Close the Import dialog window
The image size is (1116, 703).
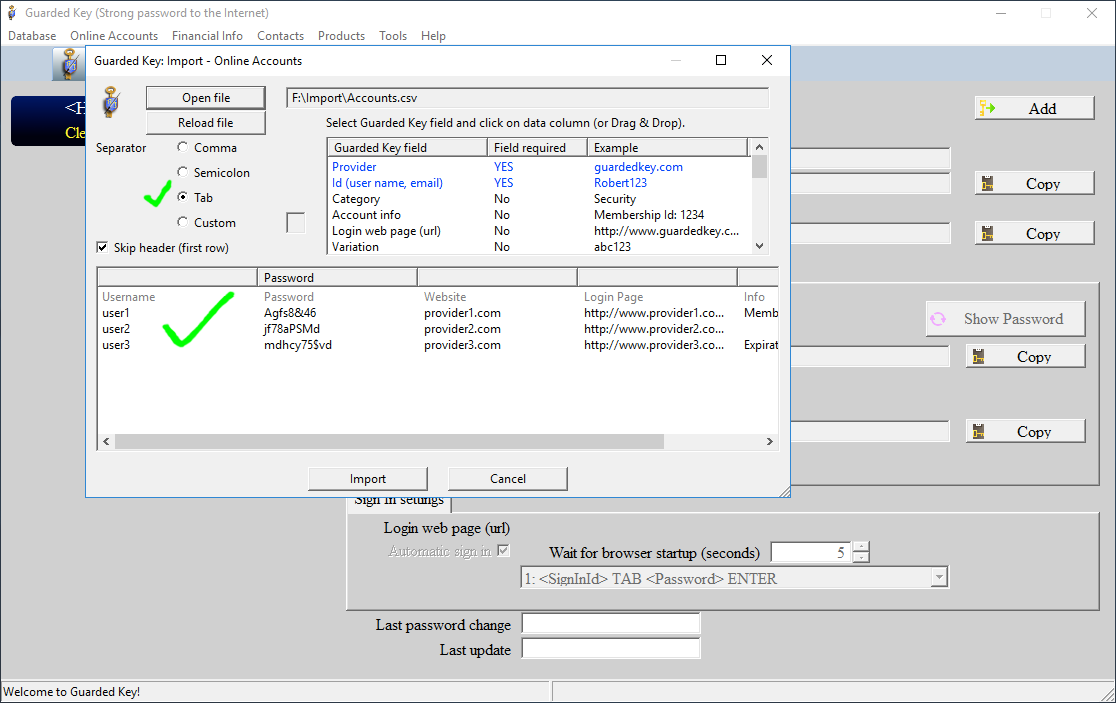(x=767, y=60)
